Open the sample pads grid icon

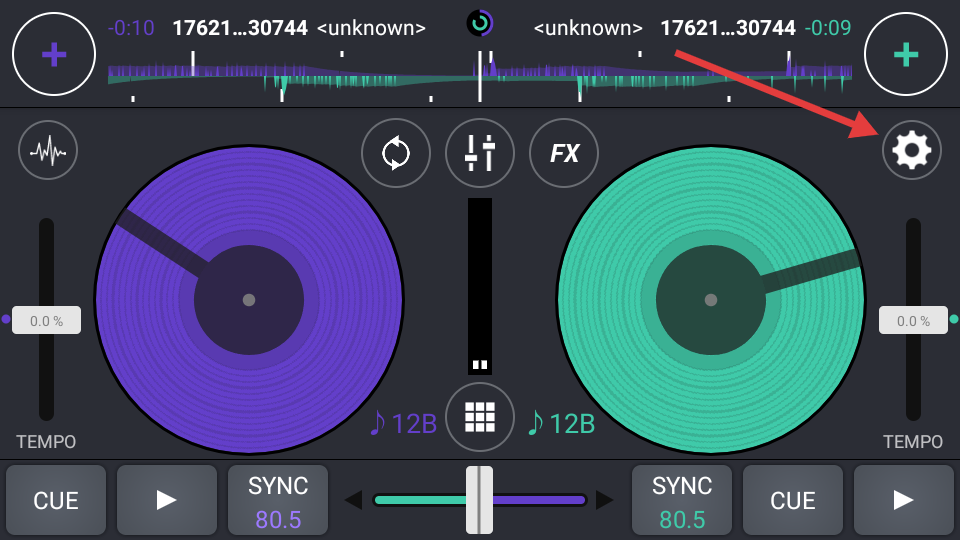[x=480, y=417]
